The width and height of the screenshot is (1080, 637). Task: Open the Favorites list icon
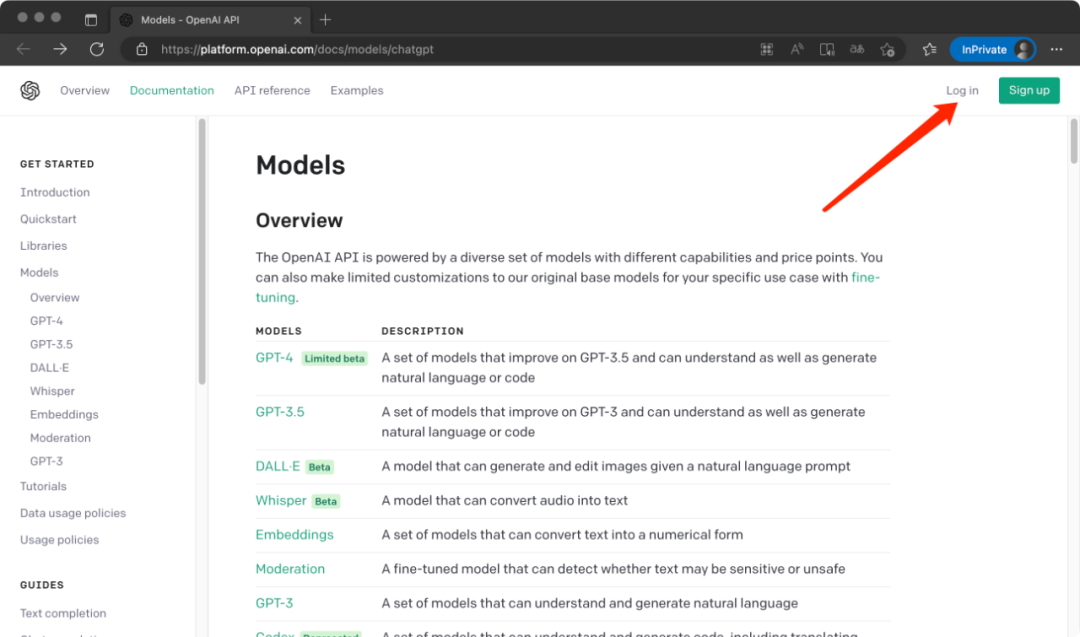pos(929,49)
